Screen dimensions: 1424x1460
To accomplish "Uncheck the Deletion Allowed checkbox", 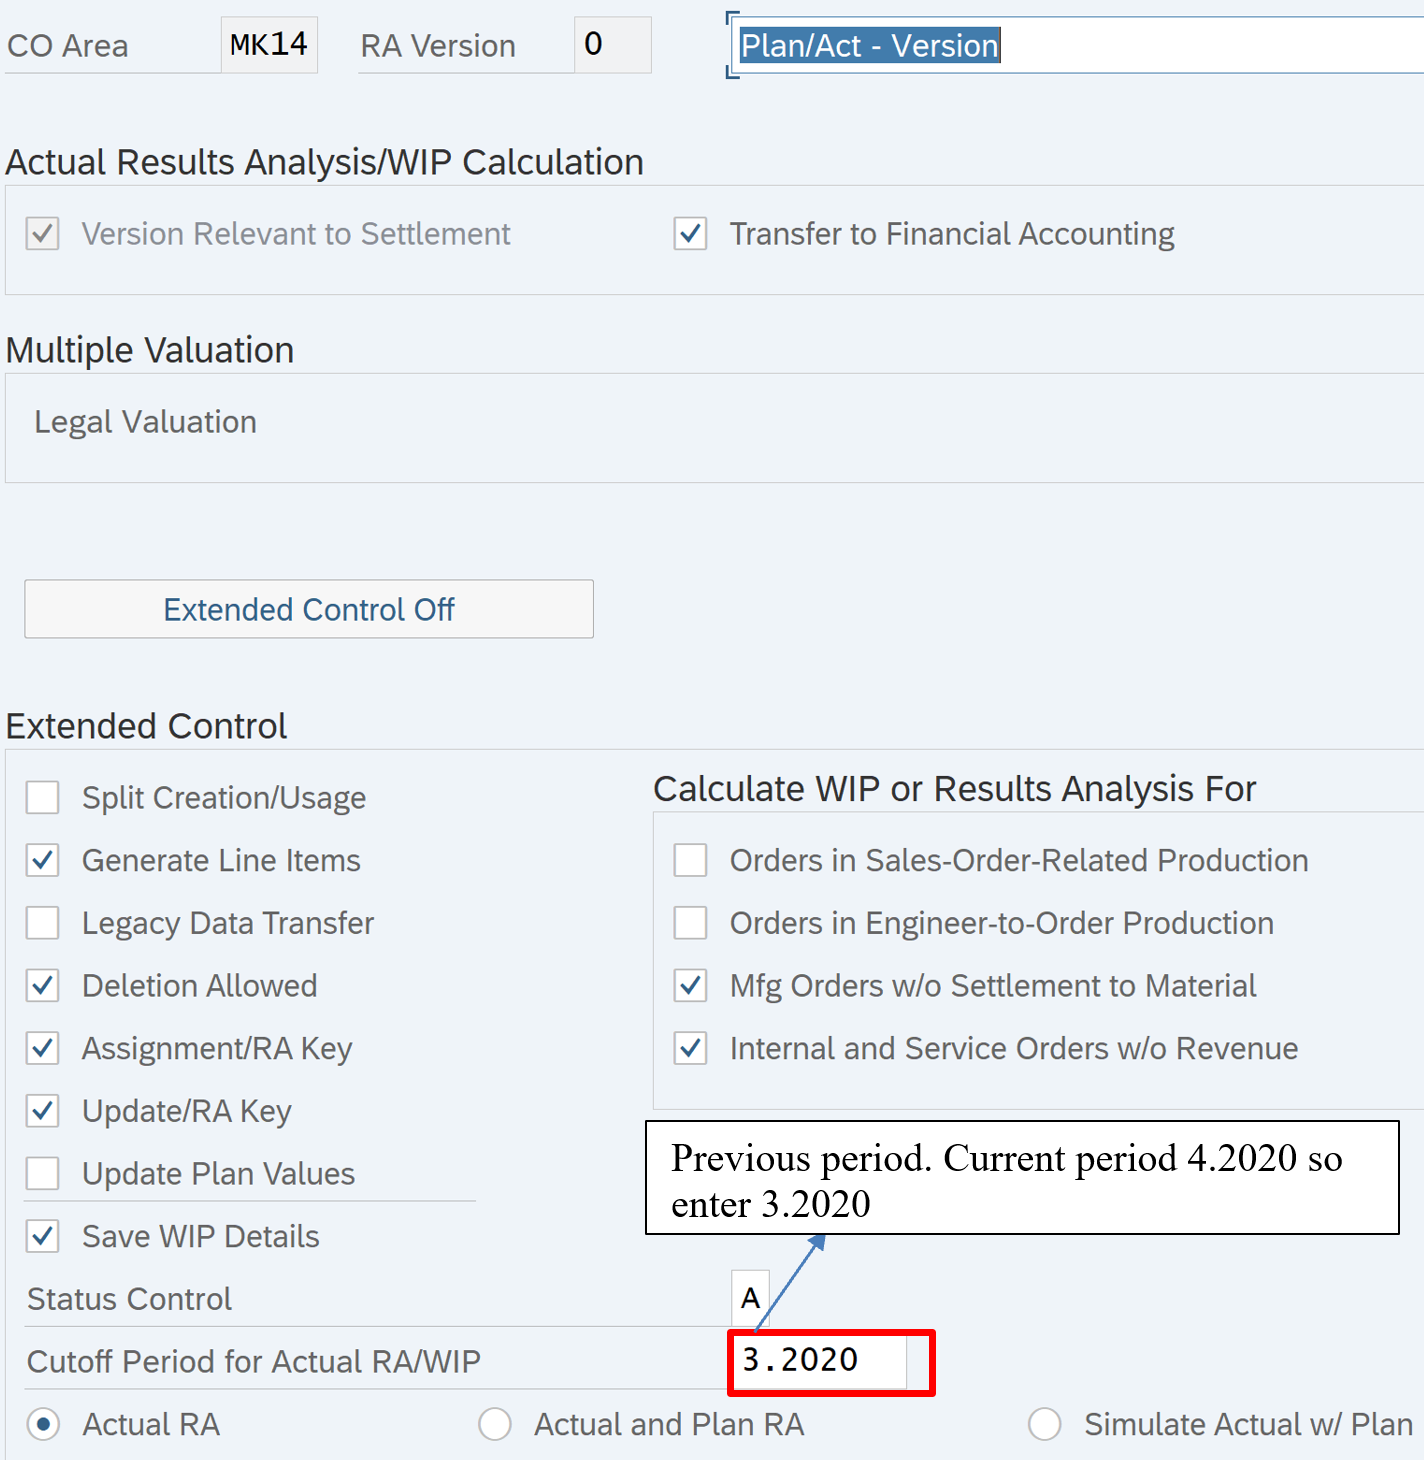I will 43,986.
